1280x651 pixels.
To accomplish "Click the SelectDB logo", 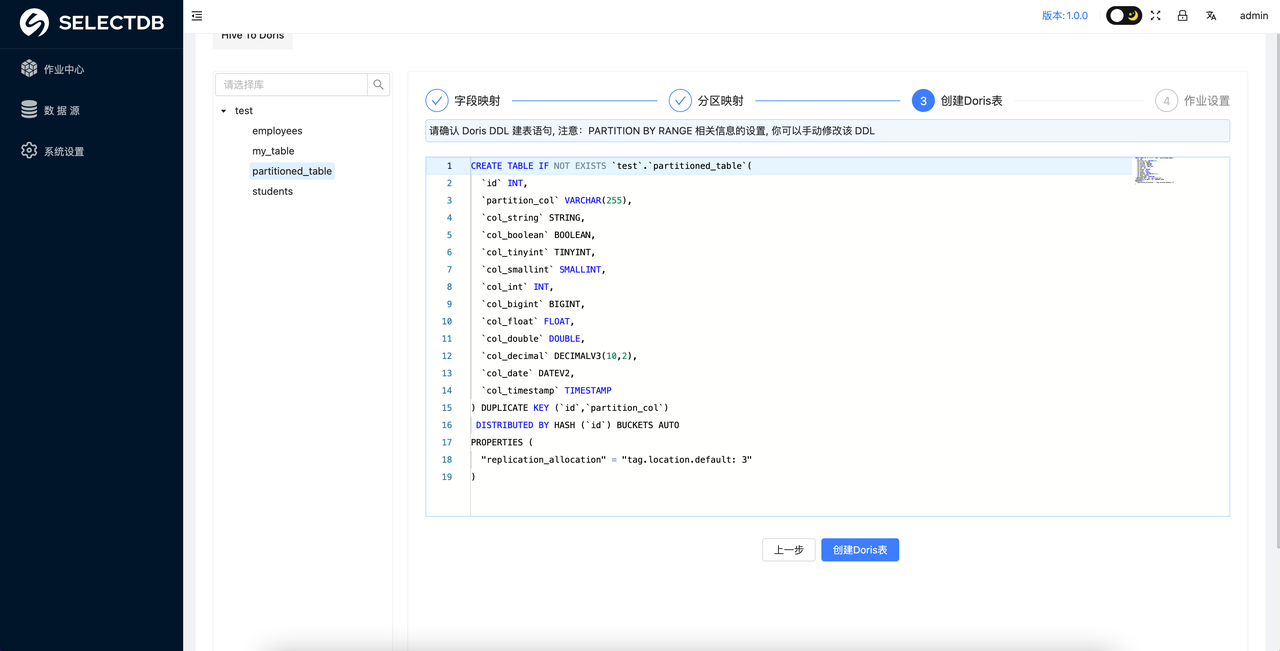I will click(91, 22).
